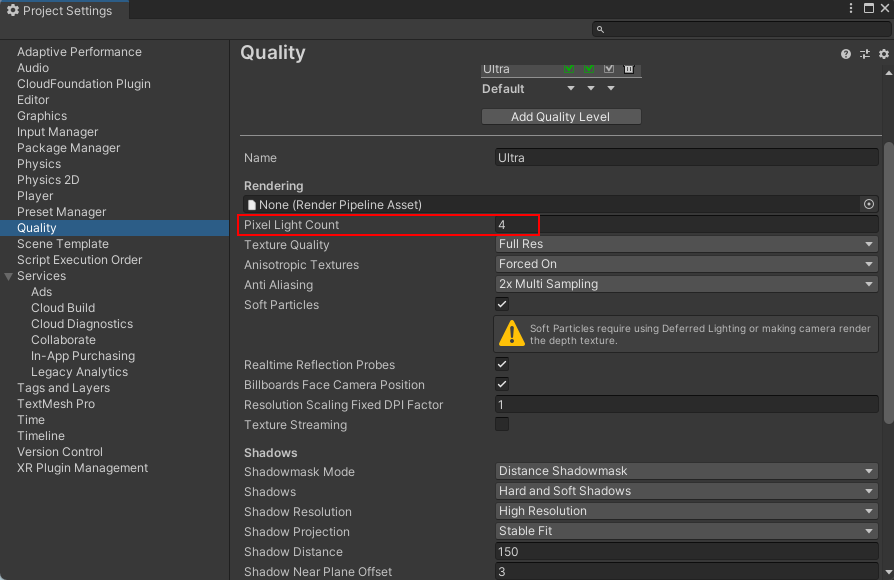Click the Add Quality Level button
The width and height of the screenshot is (894, 580).
560,117
